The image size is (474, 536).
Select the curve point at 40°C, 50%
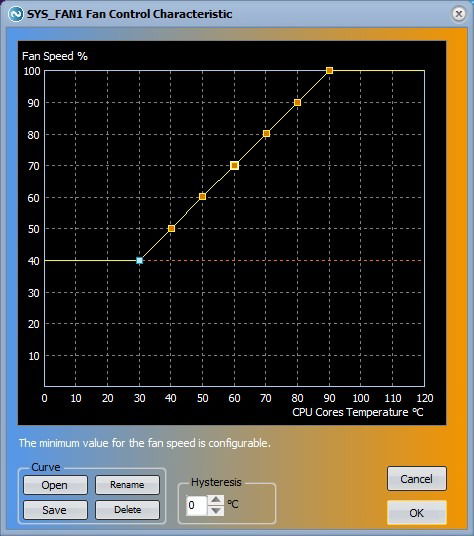[172, 228]
